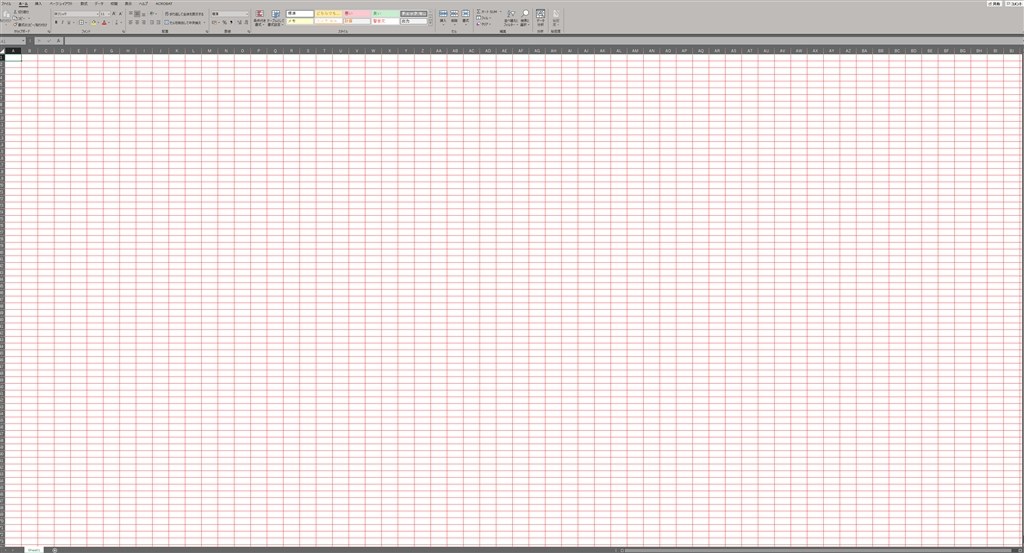This screenshot has height=553, width=1024.
Task: Apply the comma style
Action: pos(231,22)
